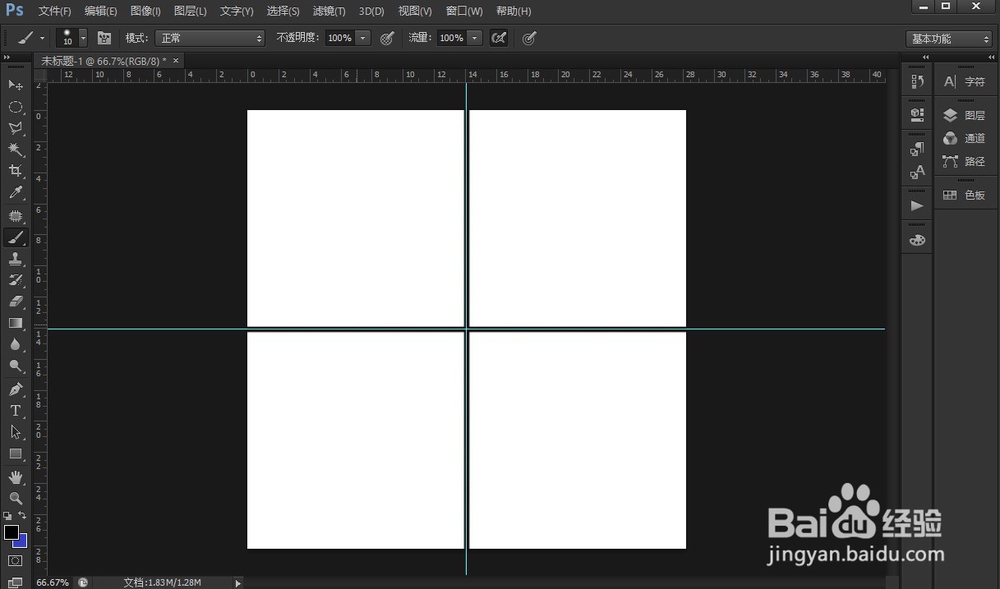The height and width of the screenshot is (589, 1000).
Task: Open the brush size preset dropdown
Action: click(x=83, y=38)
